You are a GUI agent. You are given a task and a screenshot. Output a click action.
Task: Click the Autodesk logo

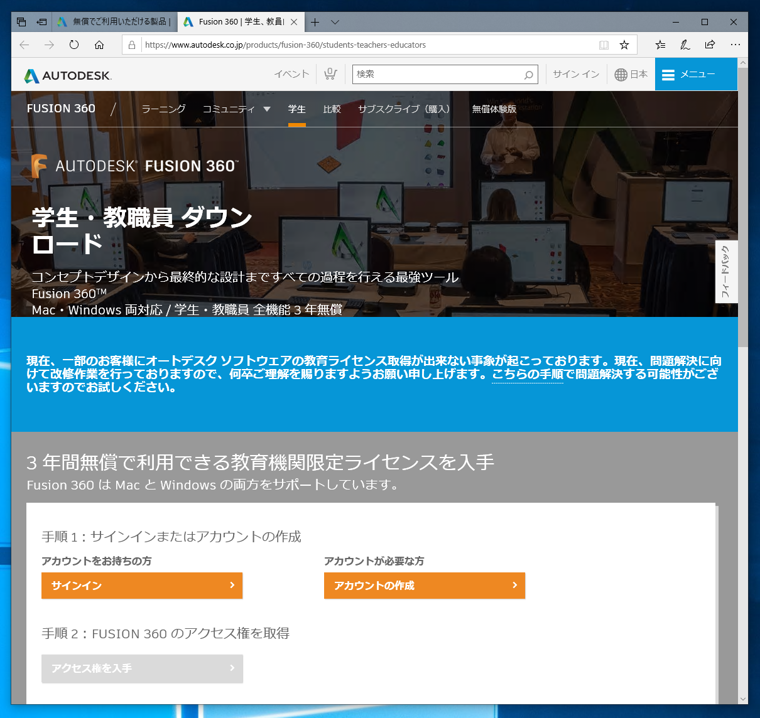(68, 76)
